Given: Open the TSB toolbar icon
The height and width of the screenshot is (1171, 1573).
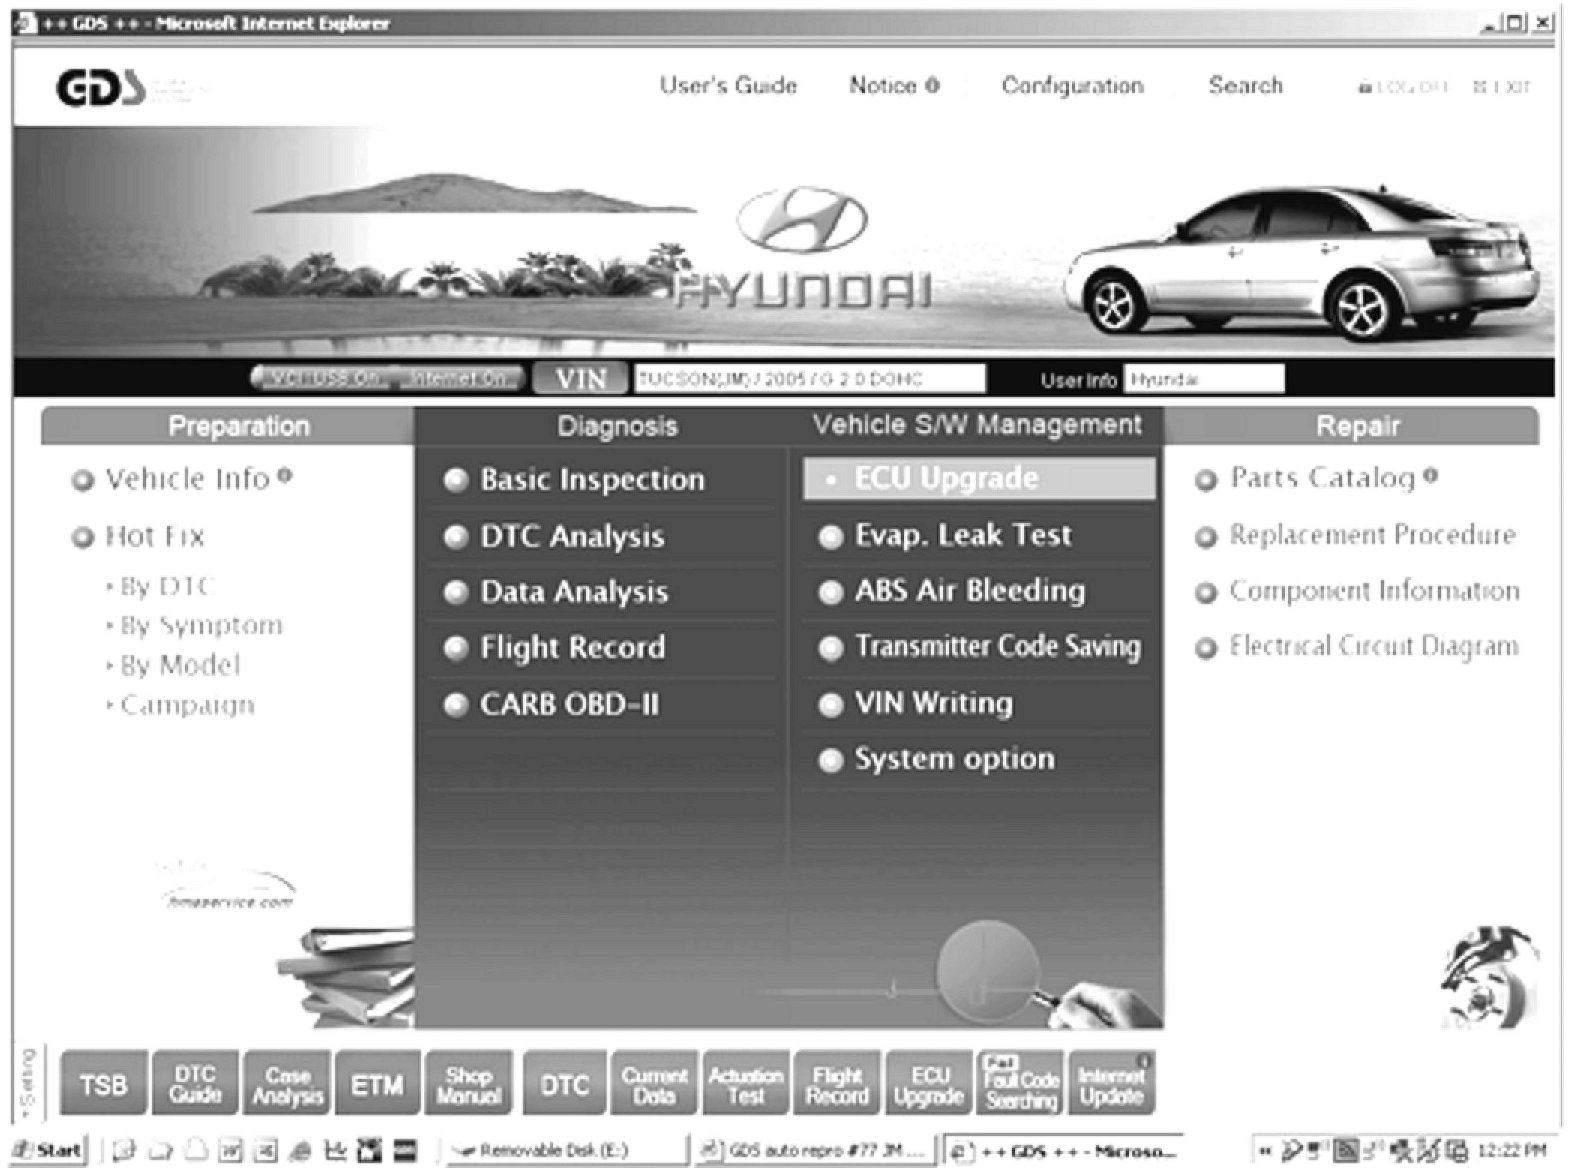Looking at the screenshot, I should click(104, 1084).
